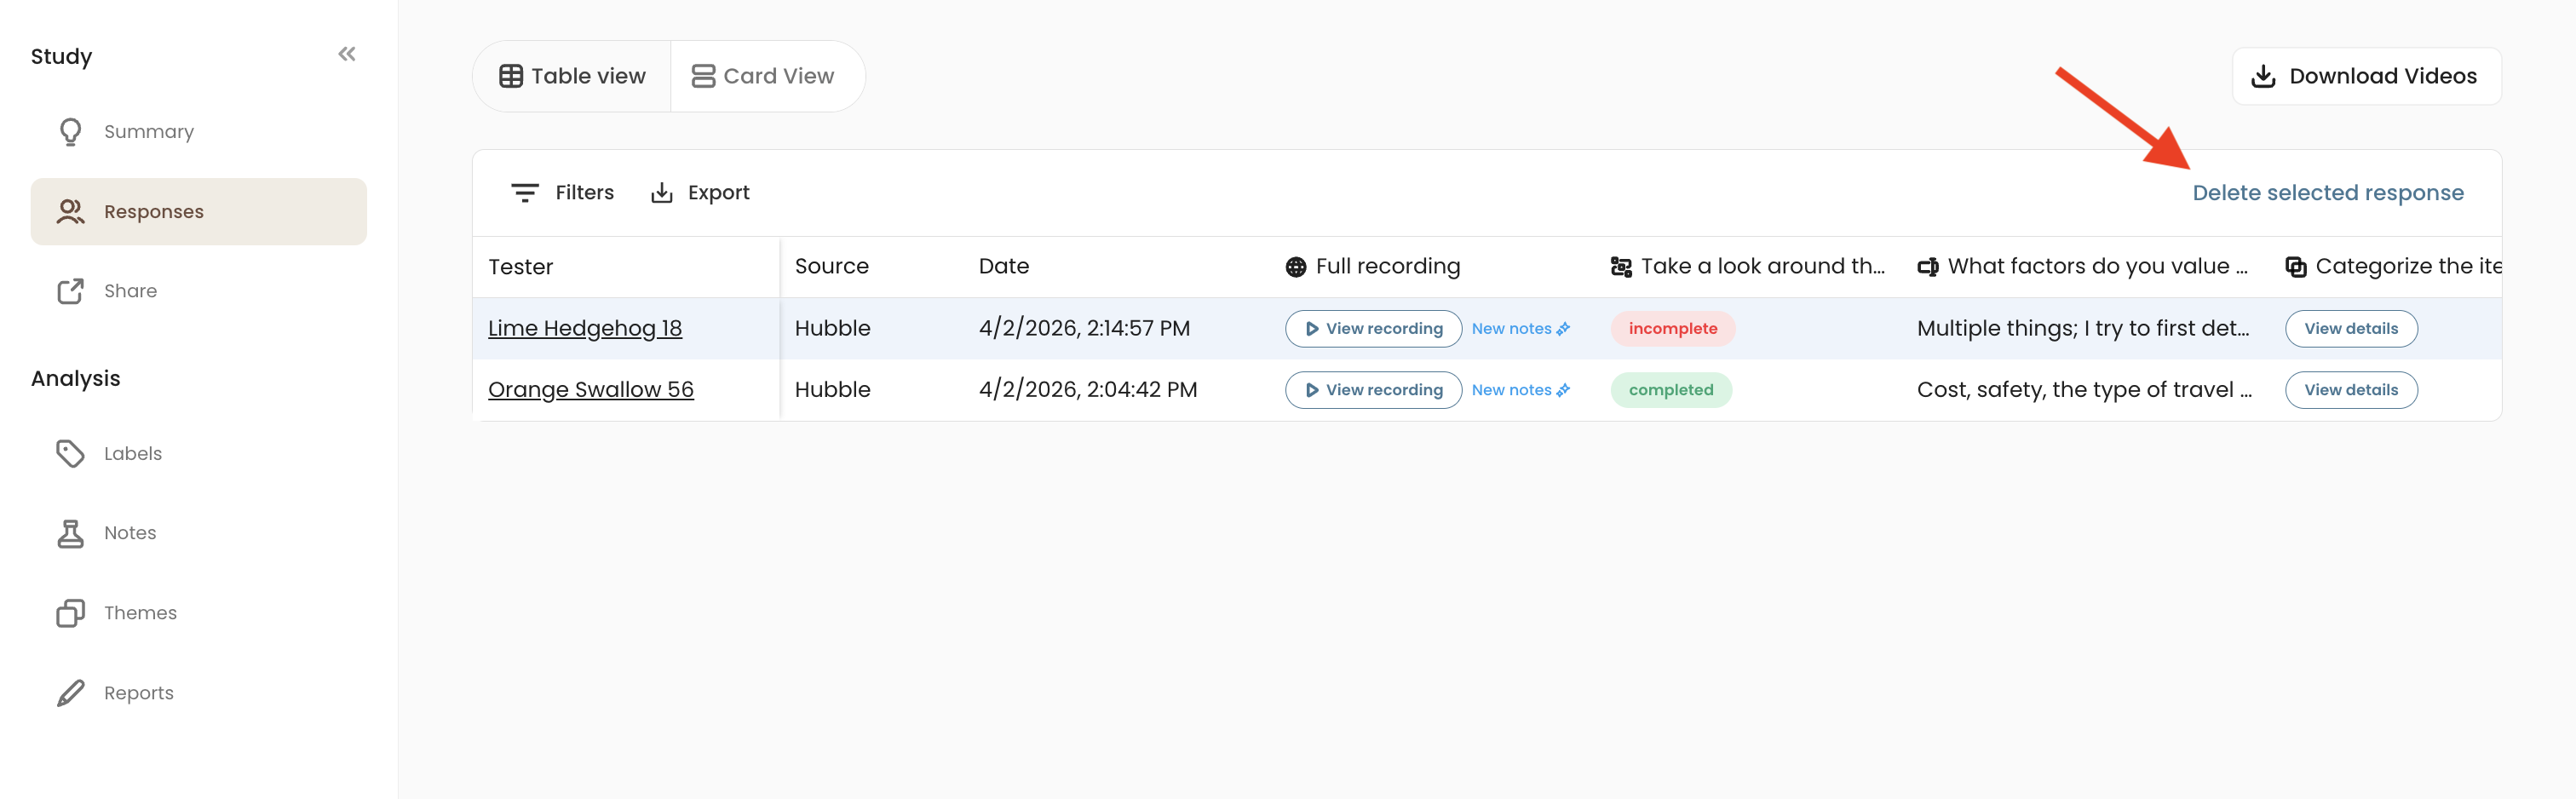Viewport: 2576px width, 799px height.
Task: Click answer Multiple things; I try to first det...
Action: click(x=2083, y=328)
